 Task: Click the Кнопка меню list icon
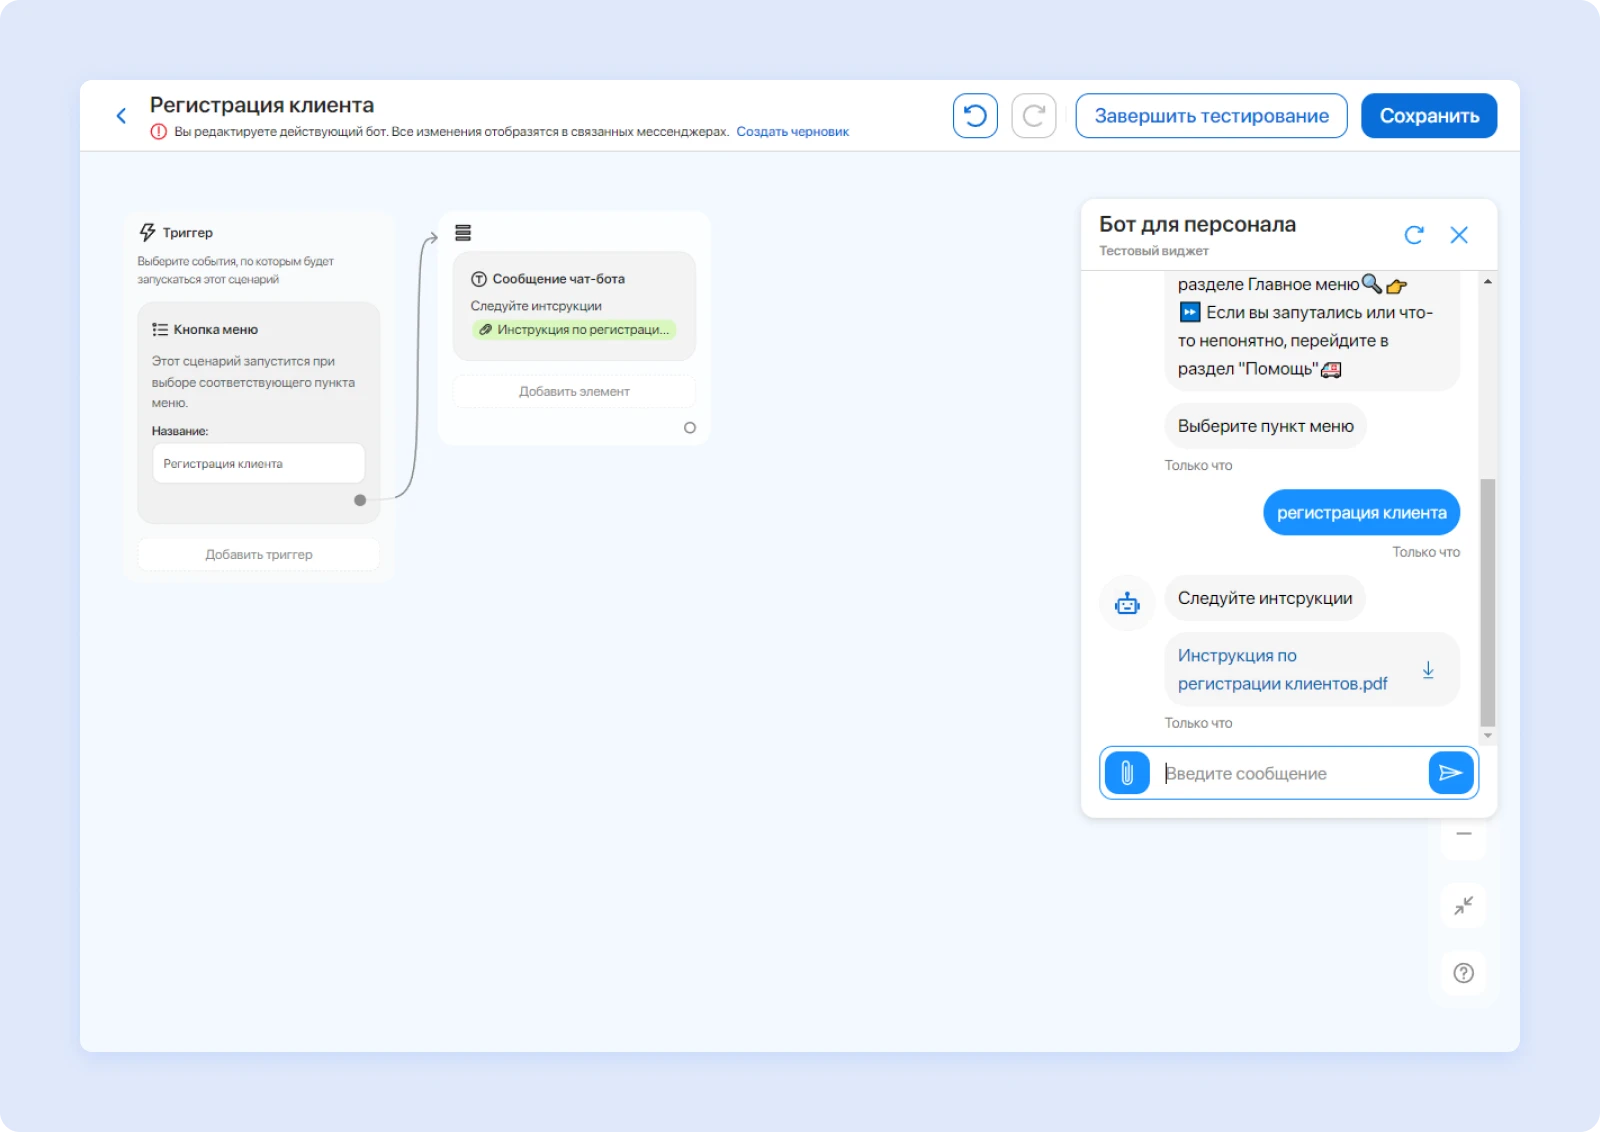click(x=159, y=328)
